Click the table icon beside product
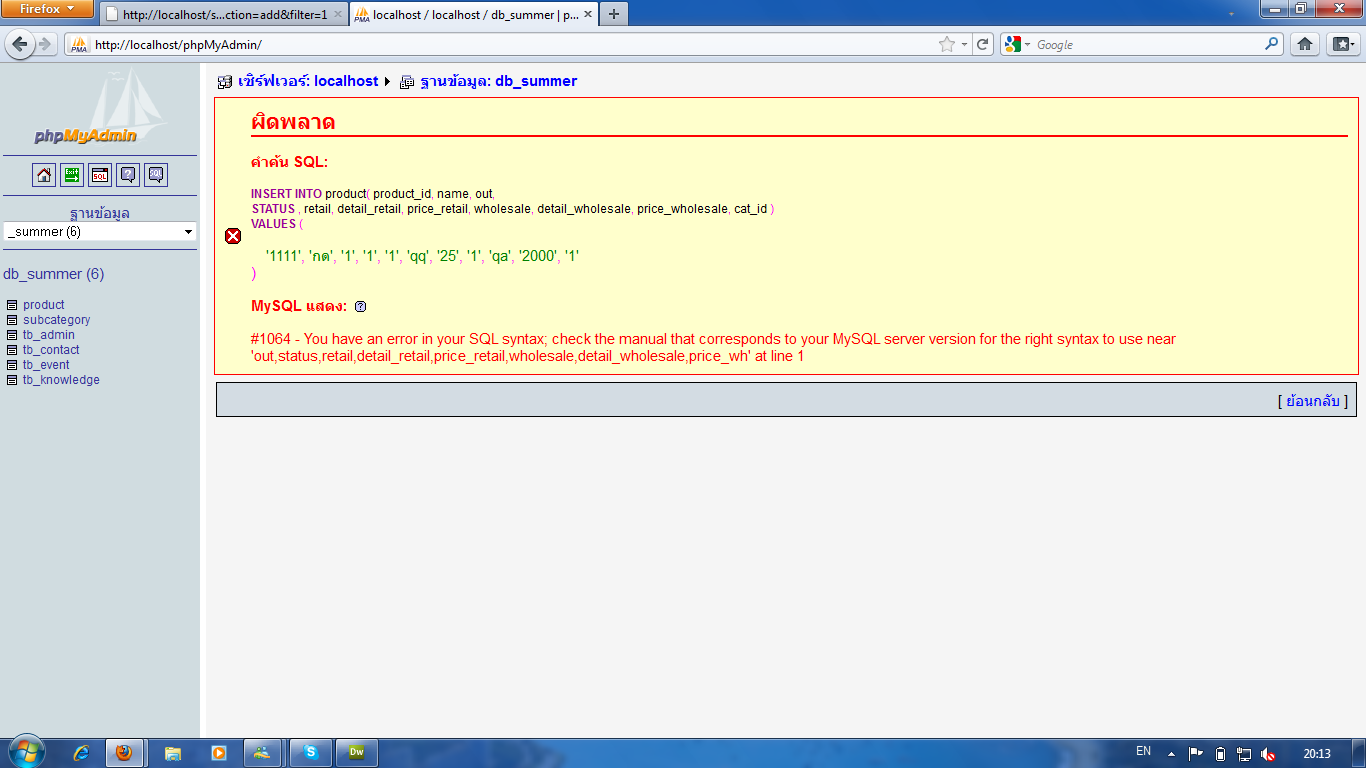The width and height of the screenshot is (1366, 768). (x=12, y=305)
